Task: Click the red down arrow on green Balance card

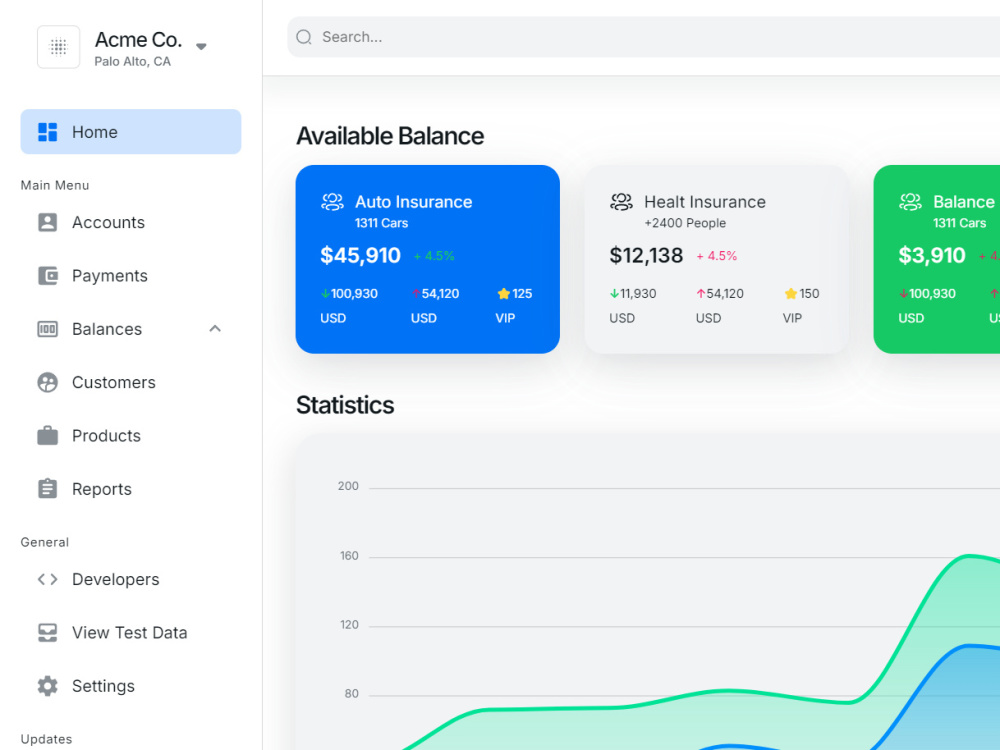Action: 904,293
